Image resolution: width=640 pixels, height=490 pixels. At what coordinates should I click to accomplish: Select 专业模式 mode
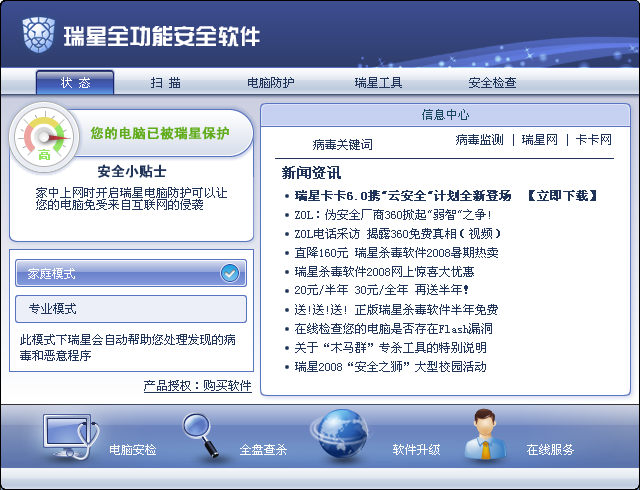pos(131,309)
